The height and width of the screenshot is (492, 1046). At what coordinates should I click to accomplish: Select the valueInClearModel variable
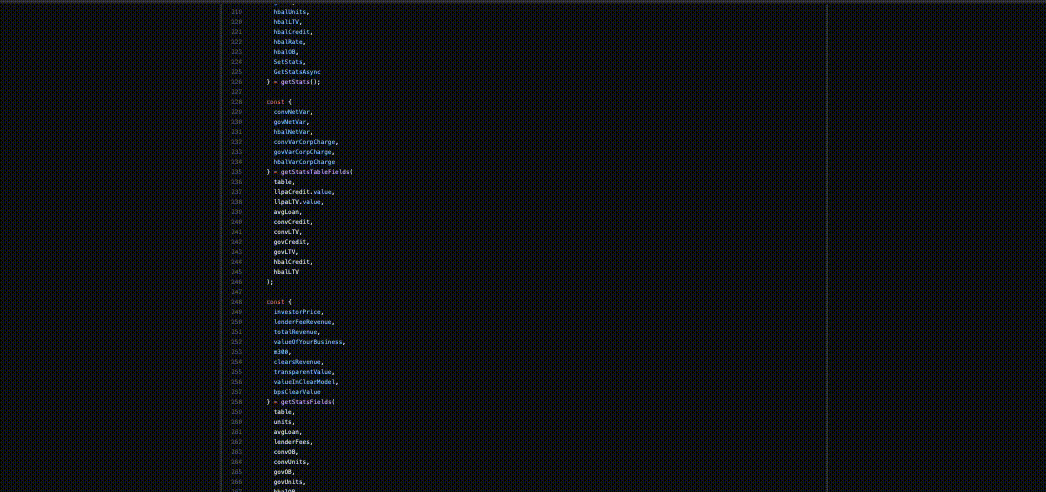coord(305,381)
